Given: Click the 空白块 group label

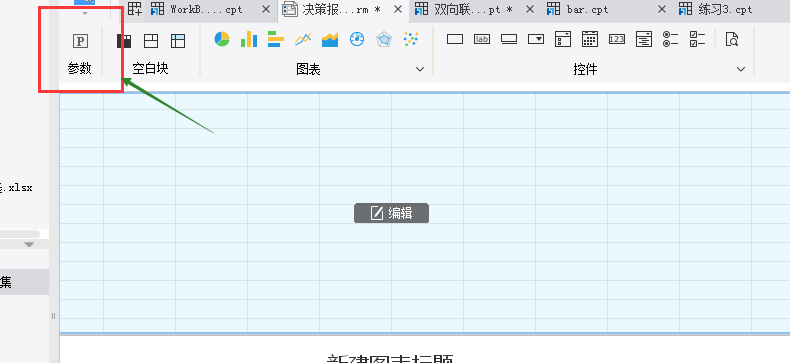Looking at the screenshot, I should click(150, 69).
